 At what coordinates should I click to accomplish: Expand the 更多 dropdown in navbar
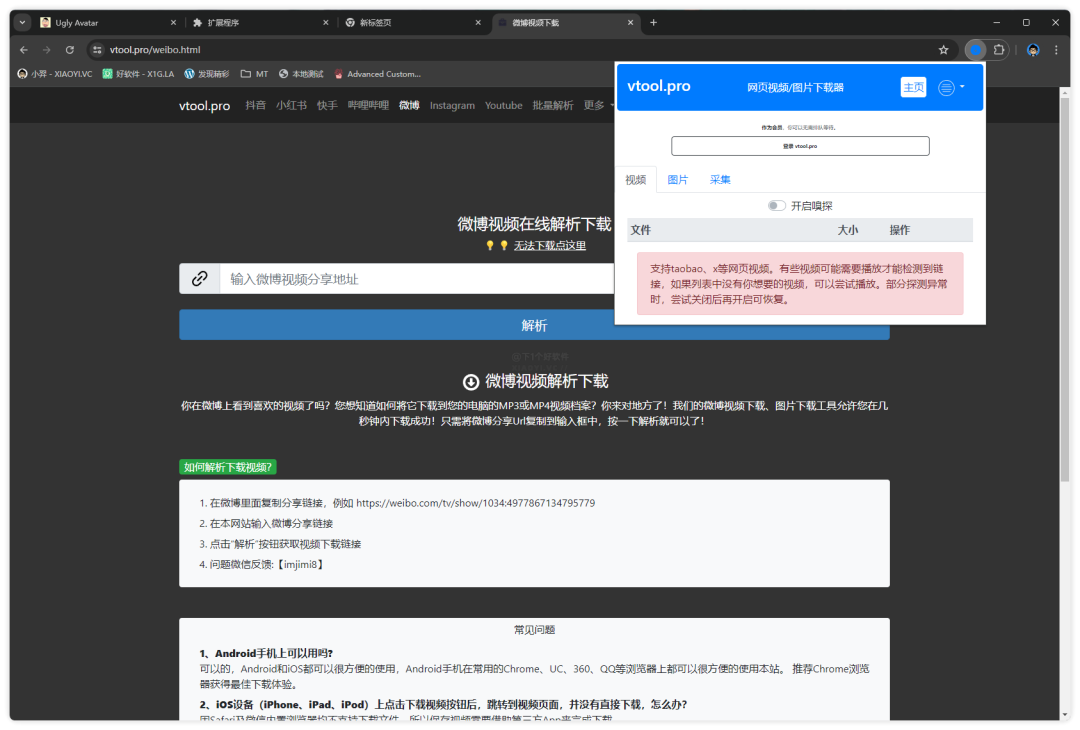pos(597,105)
